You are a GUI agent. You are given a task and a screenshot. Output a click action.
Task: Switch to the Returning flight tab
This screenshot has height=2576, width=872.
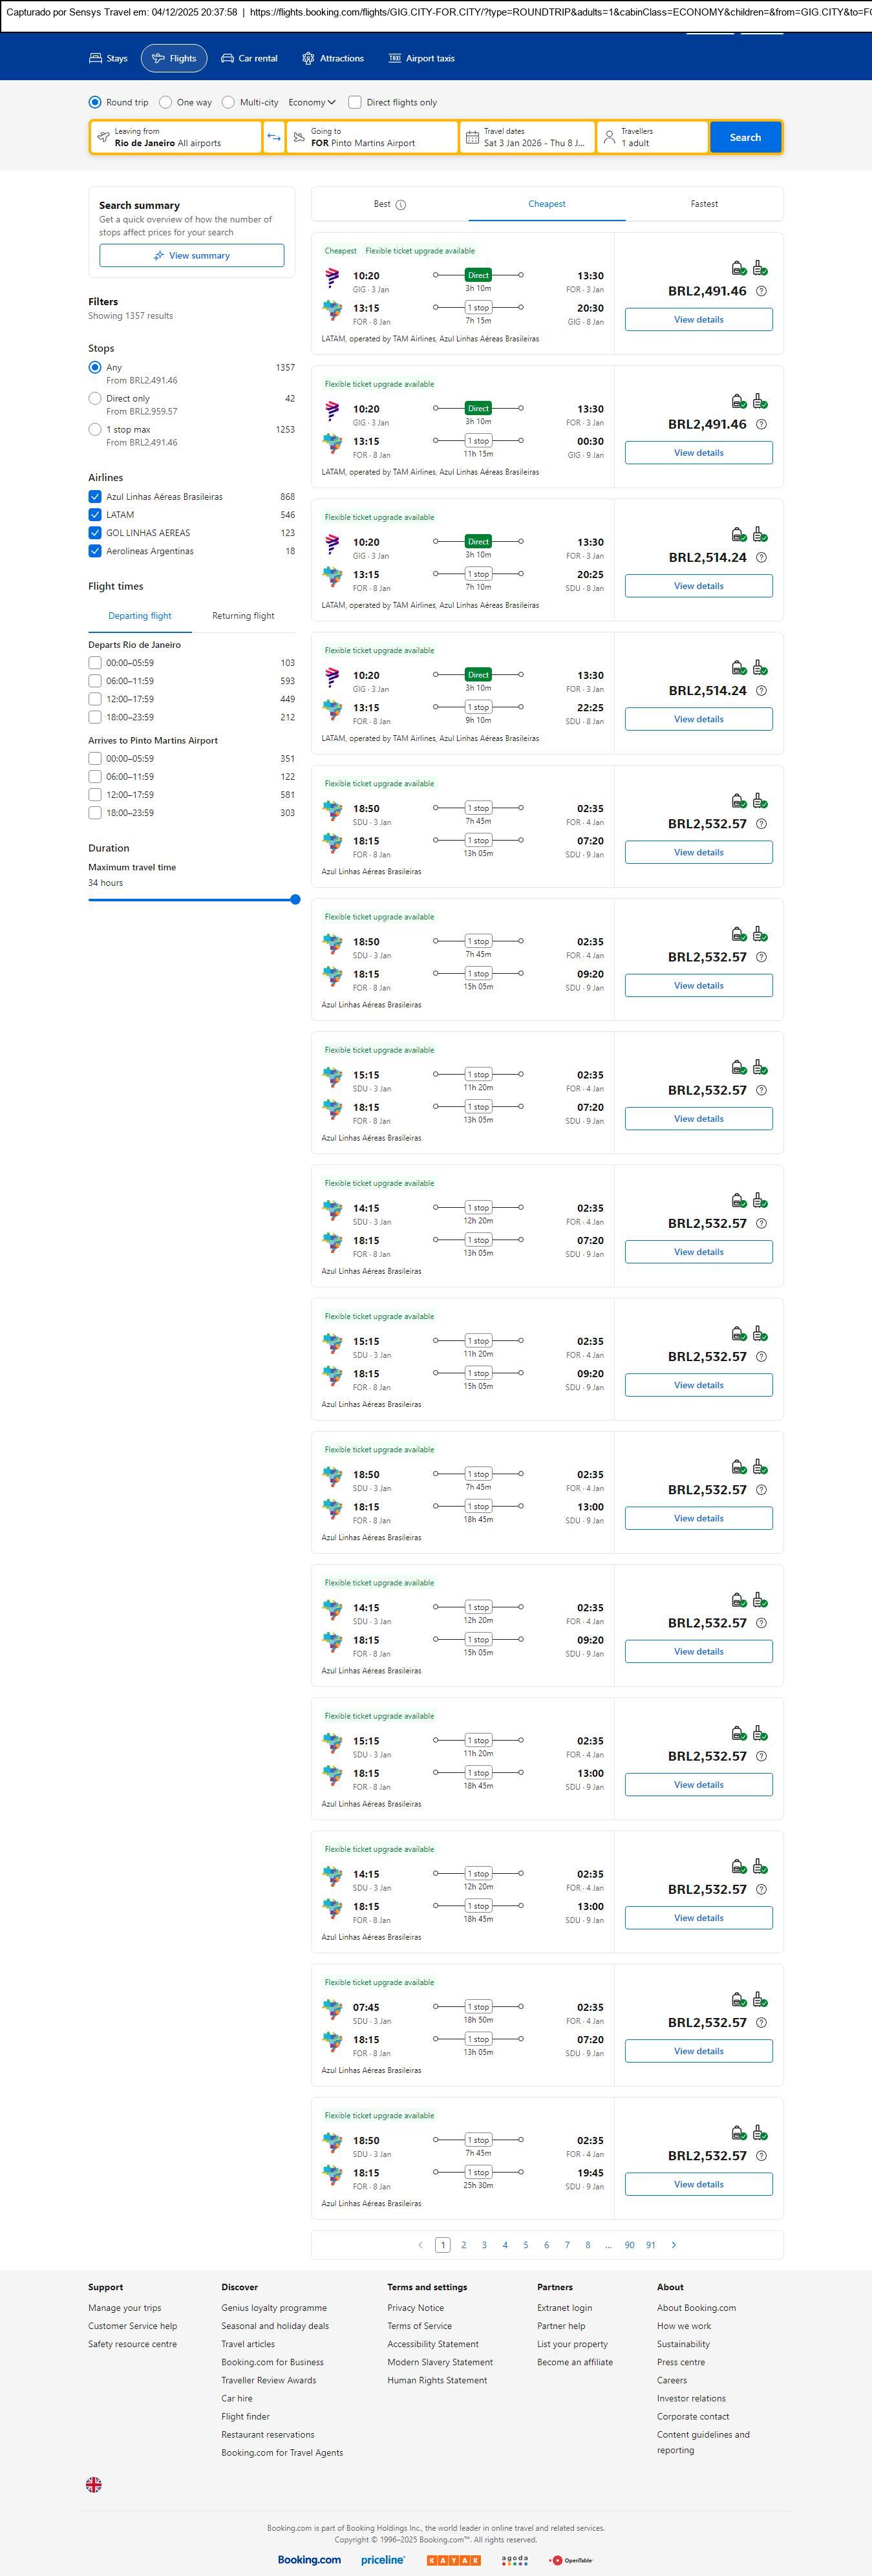pyautogui.click(x=243, y=616)
